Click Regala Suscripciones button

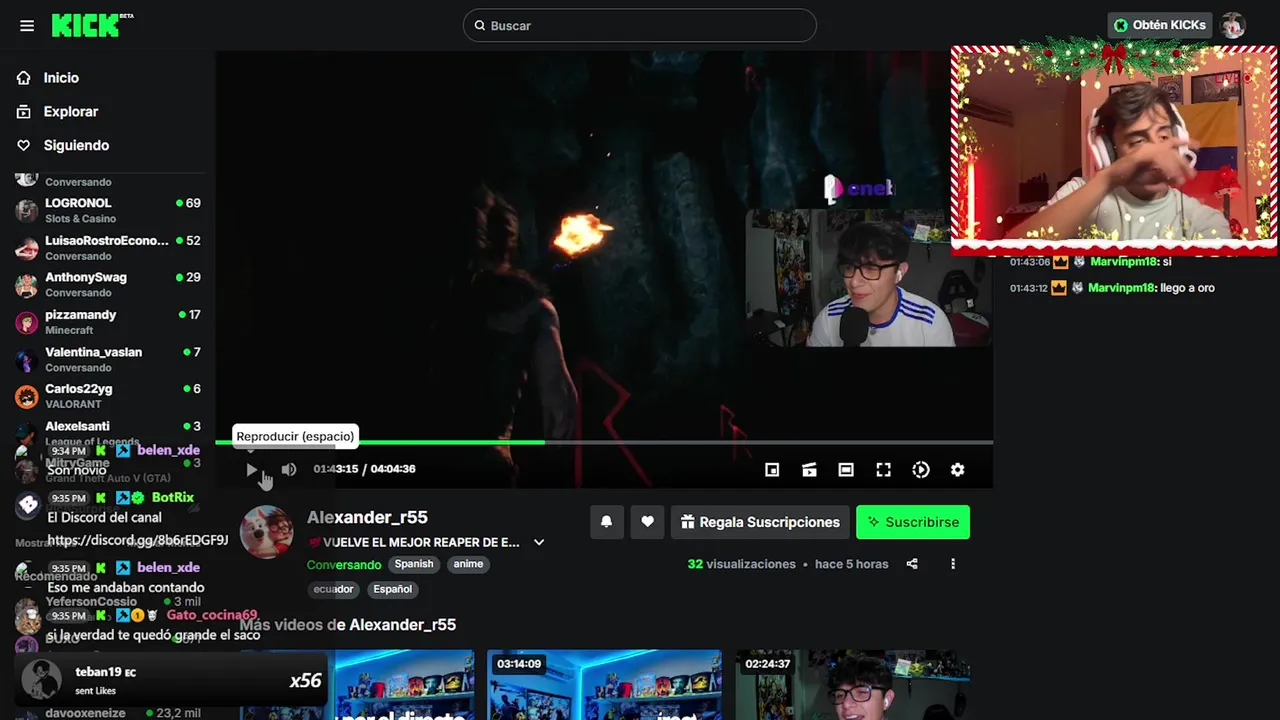tap(760, 522)
